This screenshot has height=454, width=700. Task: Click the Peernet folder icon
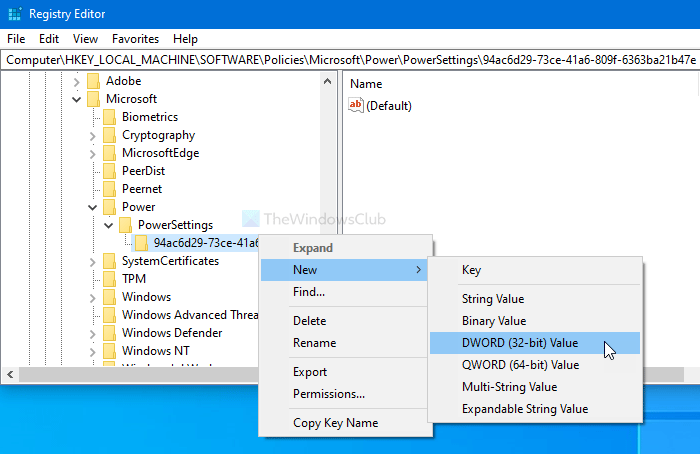pos(109,189)
